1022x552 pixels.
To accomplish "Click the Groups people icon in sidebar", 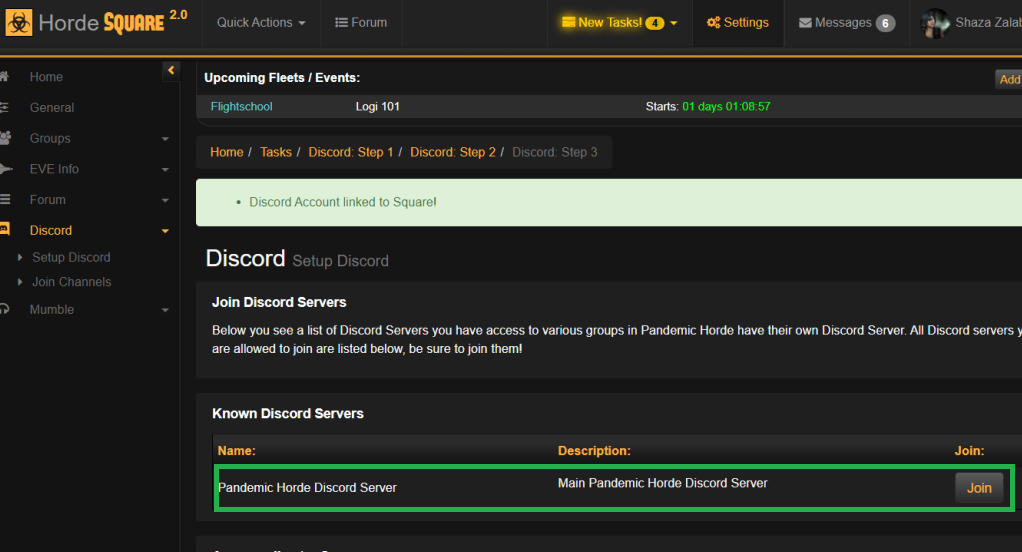I will 5,138.
